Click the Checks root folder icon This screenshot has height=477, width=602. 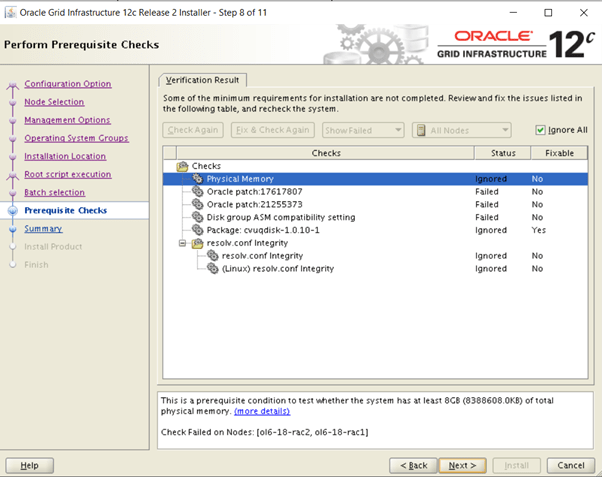tap(183, 166)
